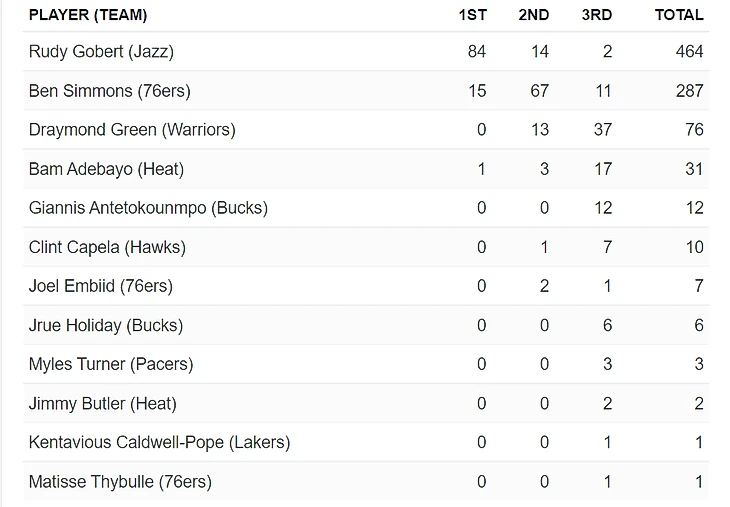This screenshot has width=730, height=507.
Task: Click Draymond Green's total value 76
Action: click(694, 130)
